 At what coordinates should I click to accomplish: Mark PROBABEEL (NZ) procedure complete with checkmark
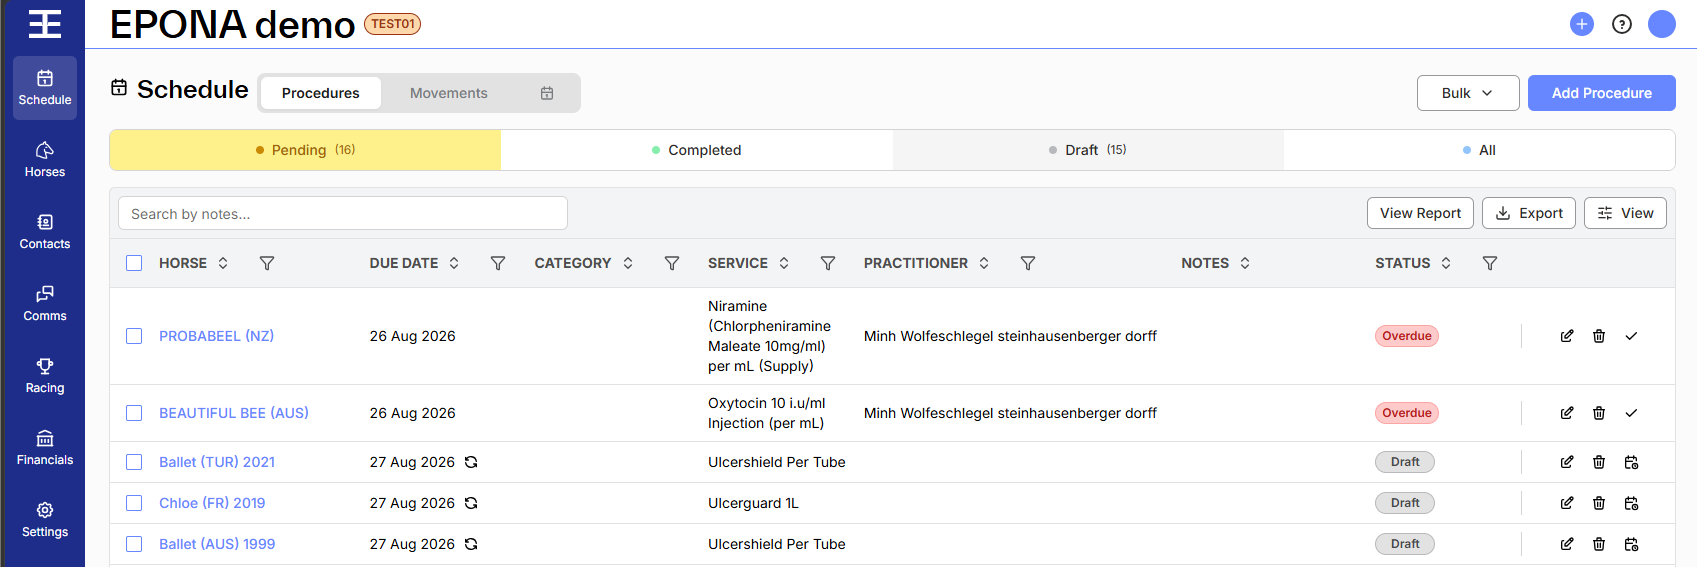tap(1631, 336)
